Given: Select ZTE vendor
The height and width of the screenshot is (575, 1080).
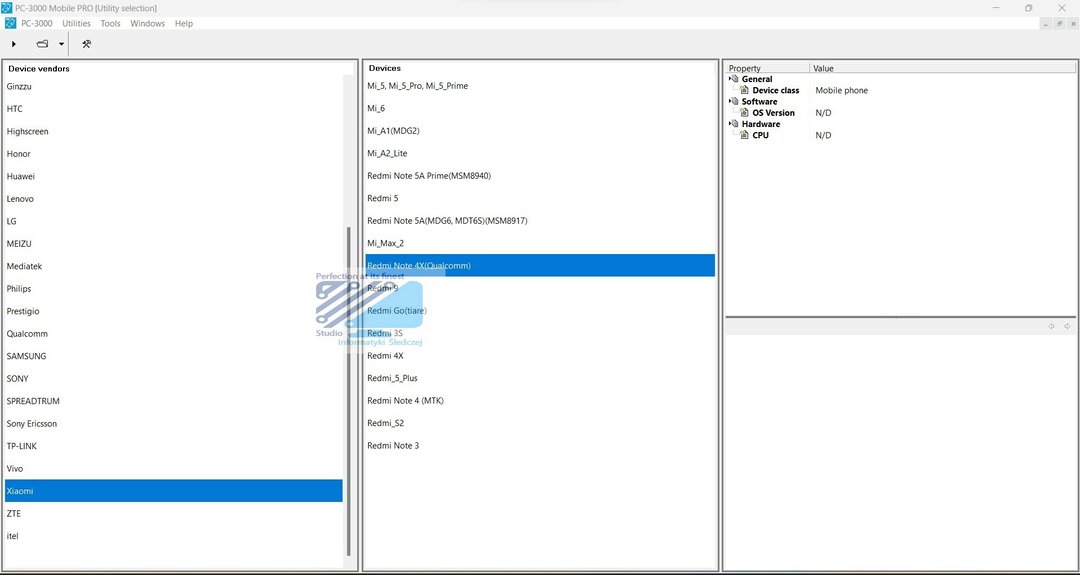Looking at the screenshot, I should tap(174, 514).
